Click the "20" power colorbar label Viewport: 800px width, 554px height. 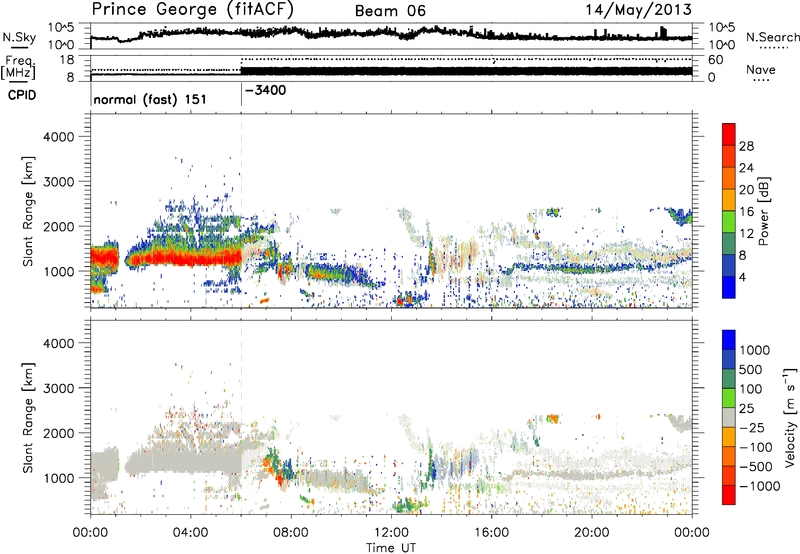coord(746,190)
